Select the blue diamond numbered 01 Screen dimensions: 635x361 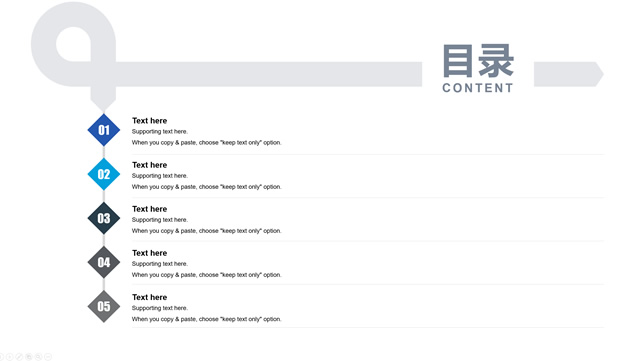coord(104,130)
